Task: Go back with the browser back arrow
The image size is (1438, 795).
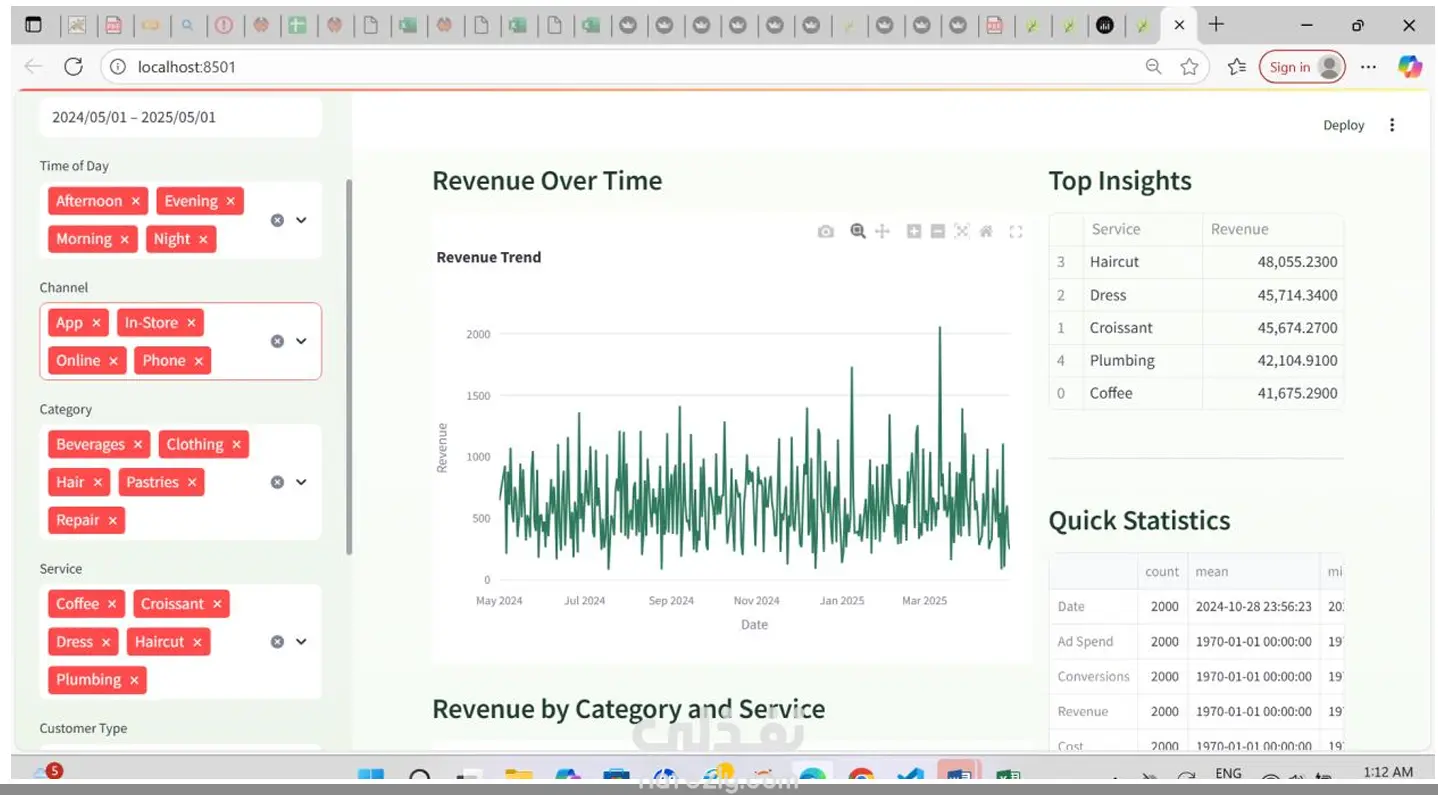Action: point(33,67)
